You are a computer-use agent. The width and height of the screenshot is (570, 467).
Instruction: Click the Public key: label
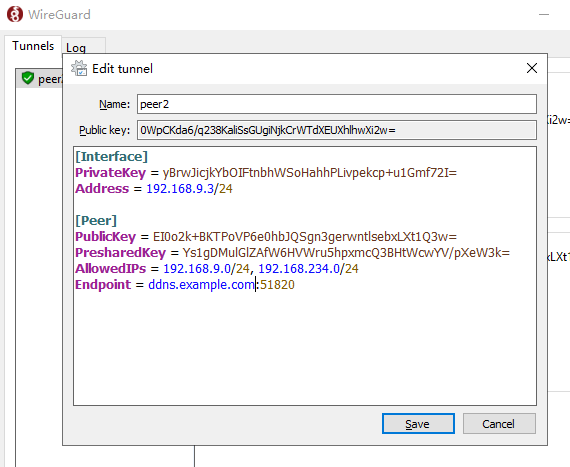tap(105, 130)
